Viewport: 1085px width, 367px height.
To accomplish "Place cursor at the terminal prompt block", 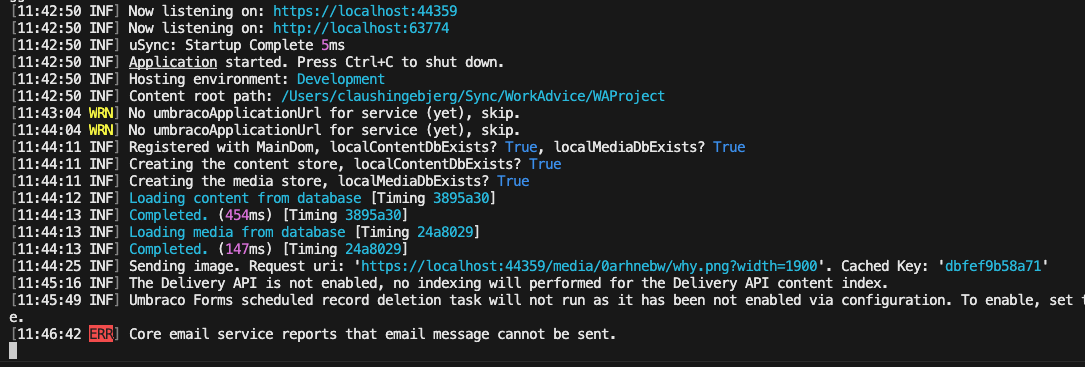I will [x=12, y=351].
